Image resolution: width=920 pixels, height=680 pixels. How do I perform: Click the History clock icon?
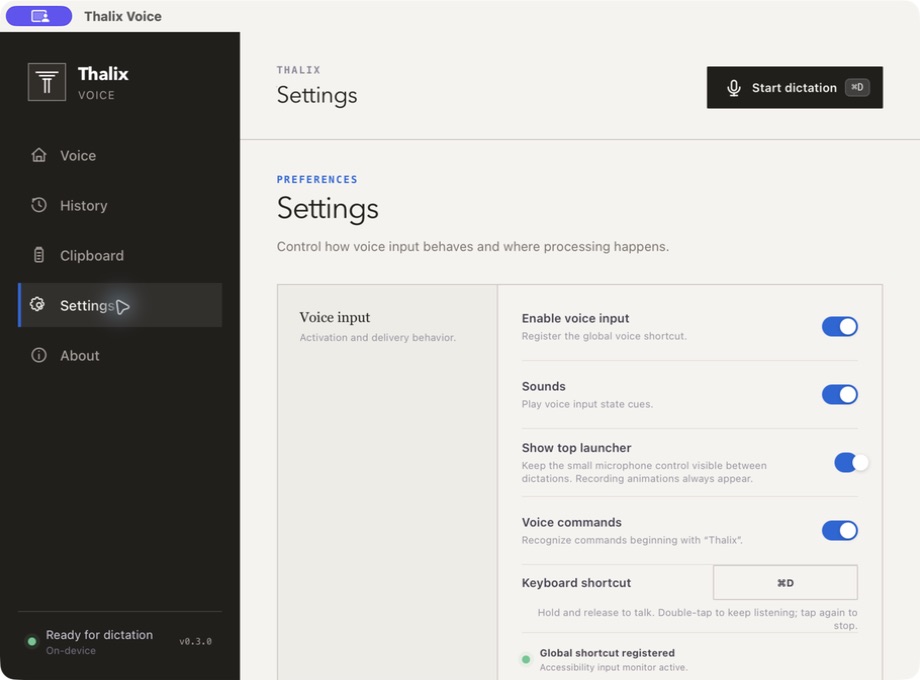tap(39, 205)
